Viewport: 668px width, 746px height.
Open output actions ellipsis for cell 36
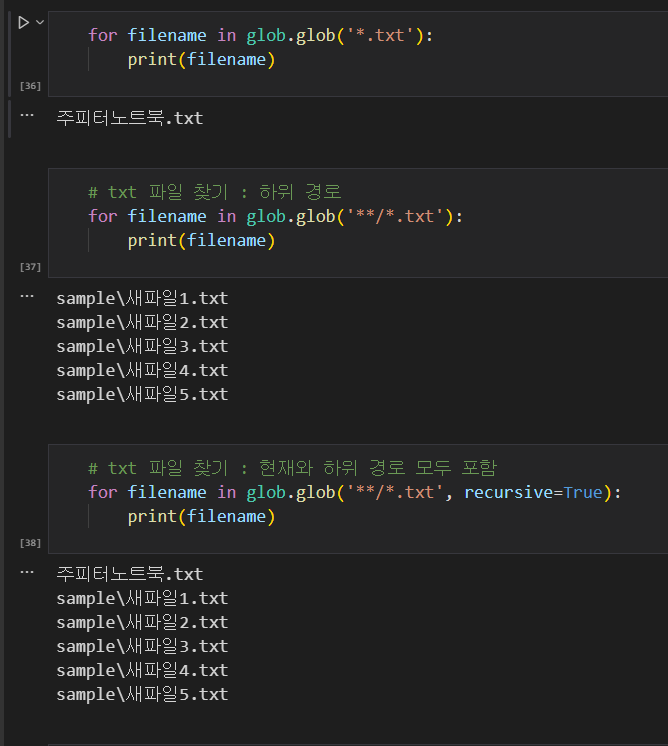[27, 115]
